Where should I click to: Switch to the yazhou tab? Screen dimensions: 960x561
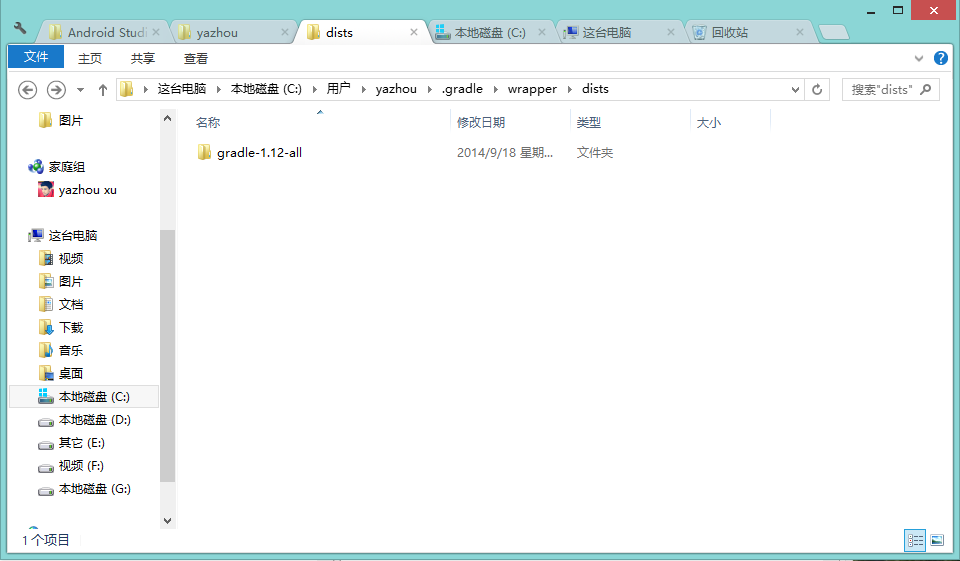click(x=231, y=32)
